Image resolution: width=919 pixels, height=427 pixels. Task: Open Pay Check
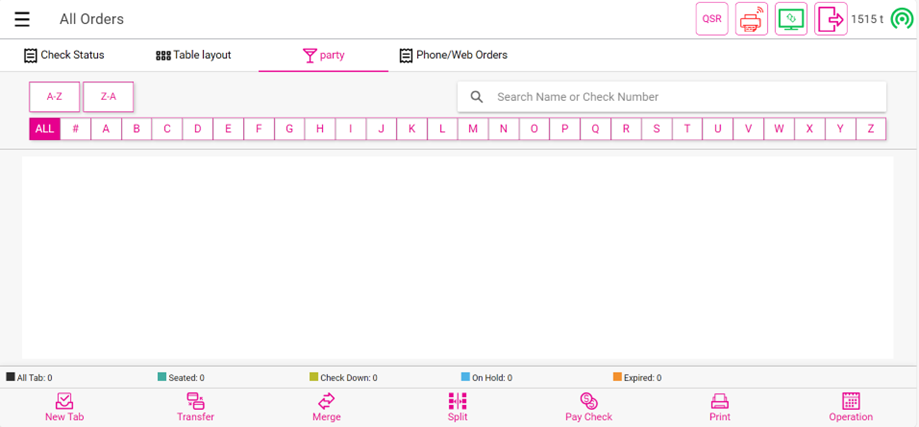[588, 407]
